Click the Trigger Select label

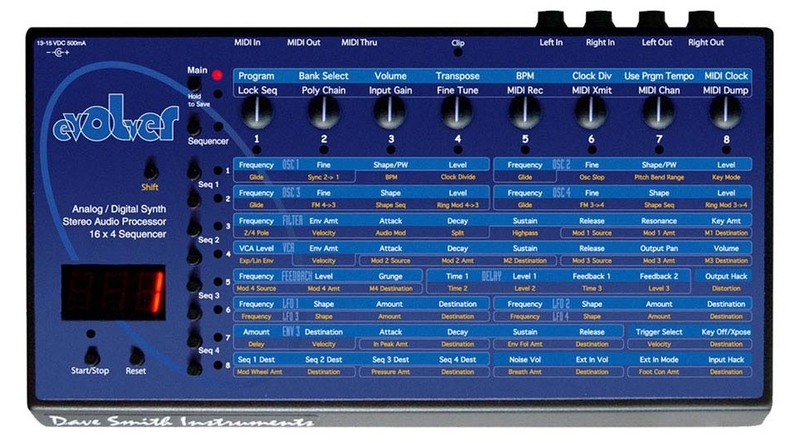[x=659, y=332]
